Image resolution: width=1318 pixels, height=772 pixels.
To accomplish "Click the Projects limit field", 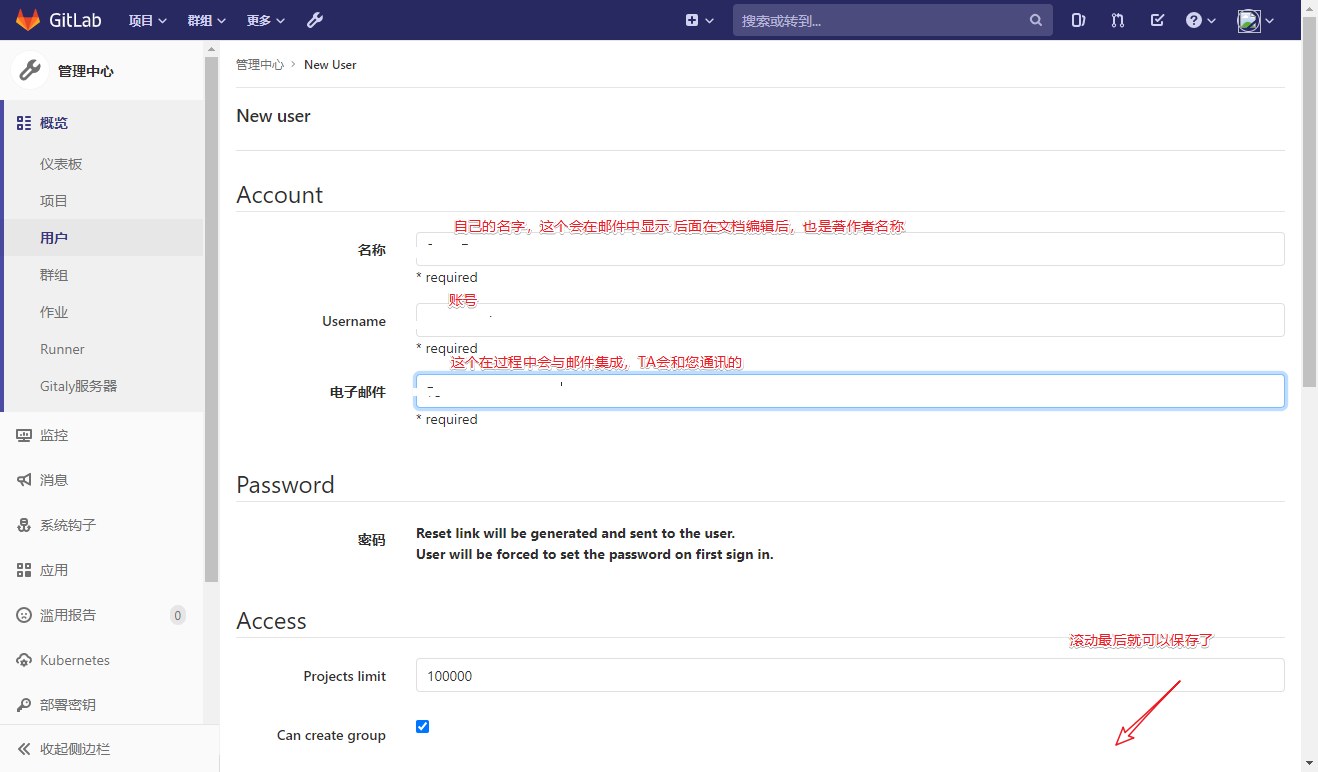I will point(850,675).
